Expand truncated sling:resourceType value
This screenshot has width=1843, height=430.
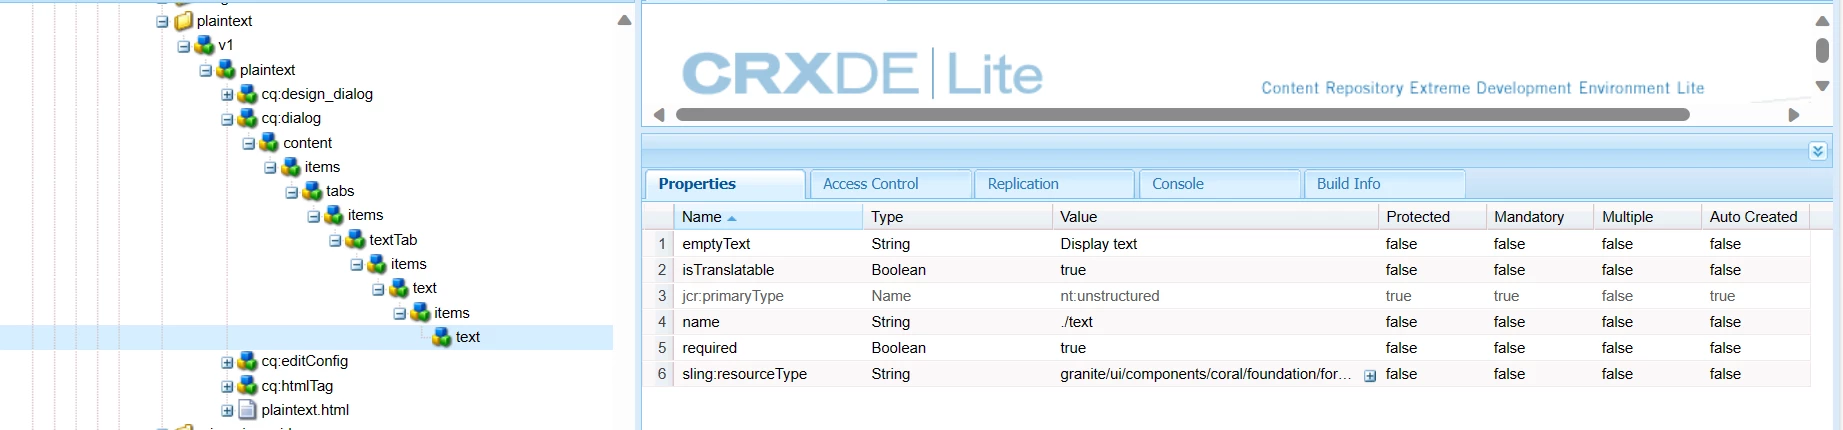click(x=1370, y=376)
